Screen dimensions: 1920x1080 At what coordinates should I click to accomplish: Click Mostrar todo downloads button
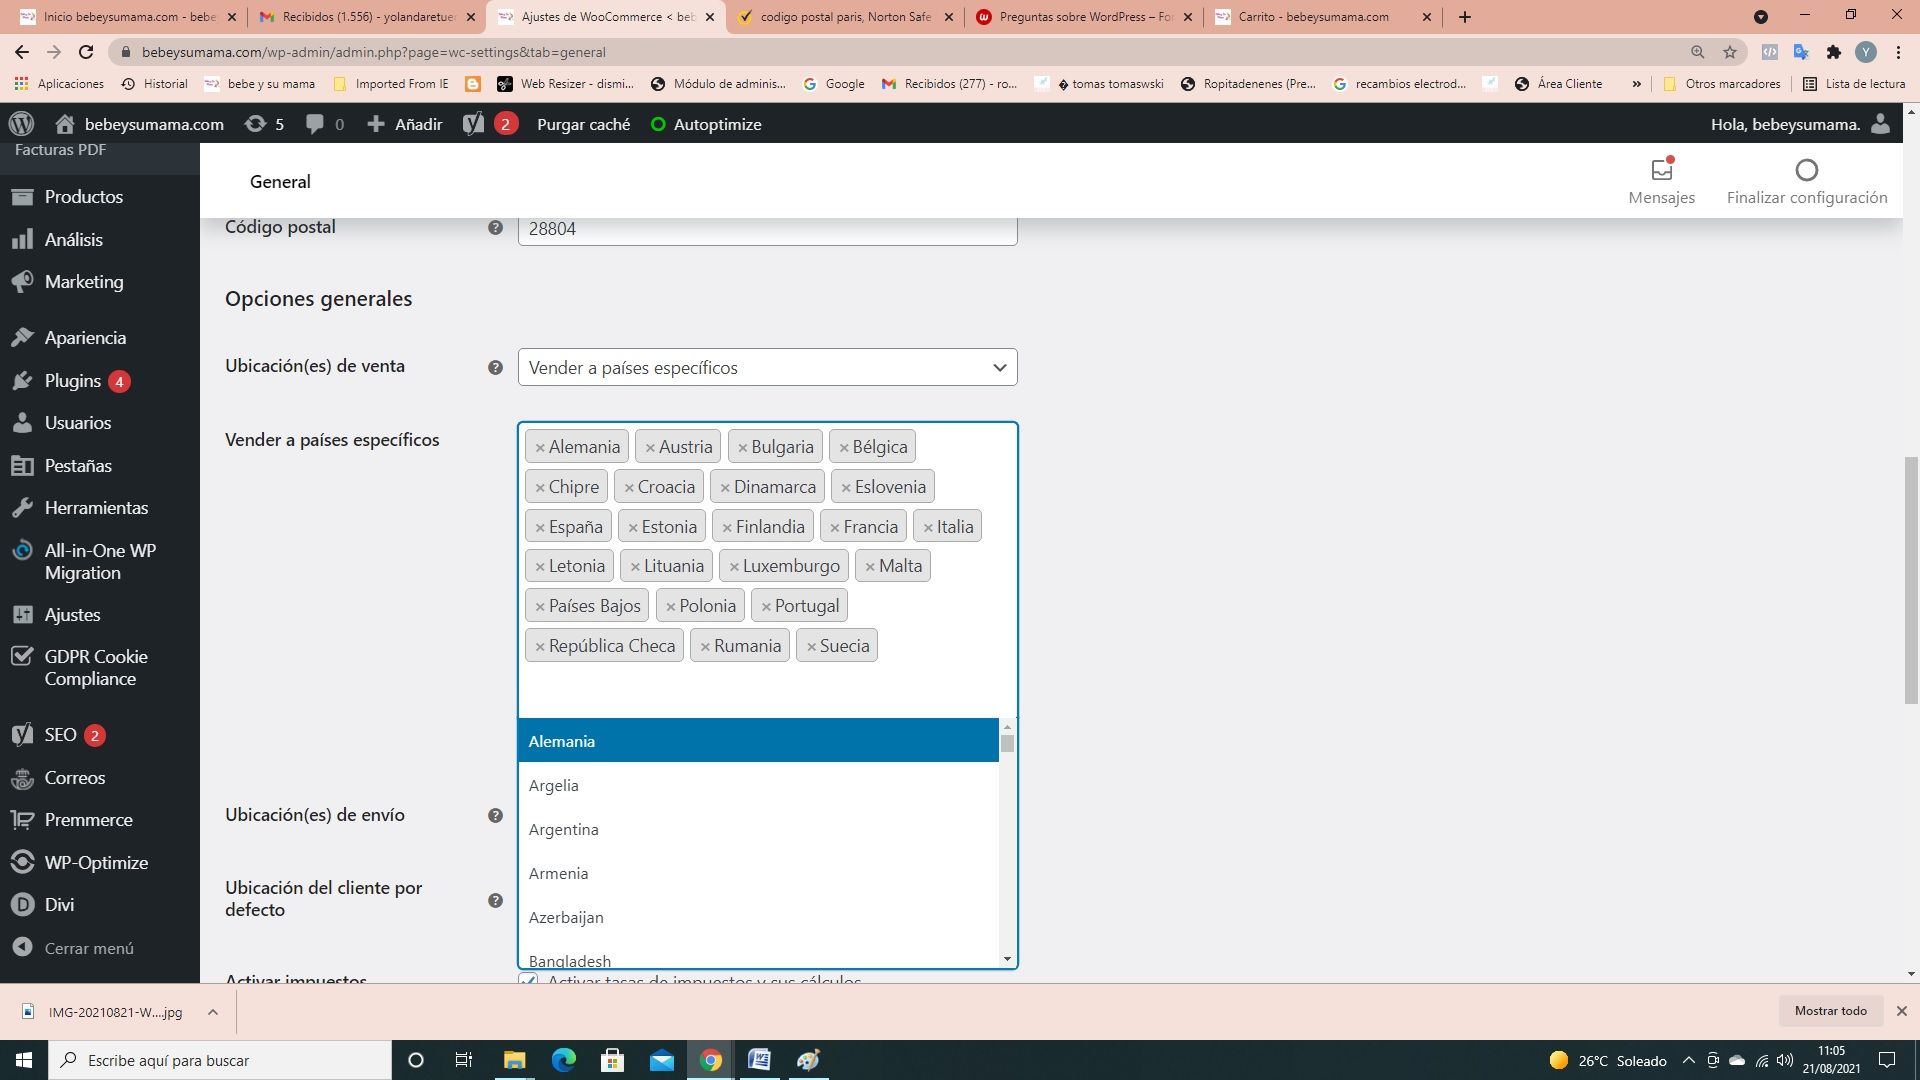tap(1830, 1011)
